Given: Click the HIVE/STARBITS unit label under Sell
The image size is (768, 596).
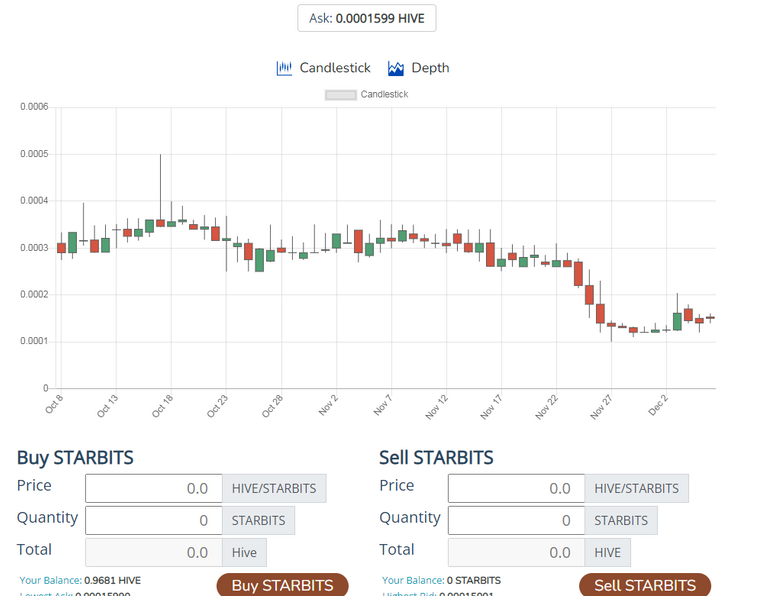Looking at the screenshot, I should [x=637, y=488].
